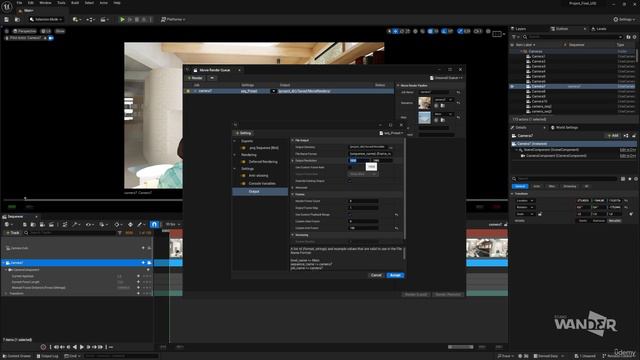Click the green Play button in the main toolbar
This screenshot has height=360, width=640.
(x=122, y=19)
